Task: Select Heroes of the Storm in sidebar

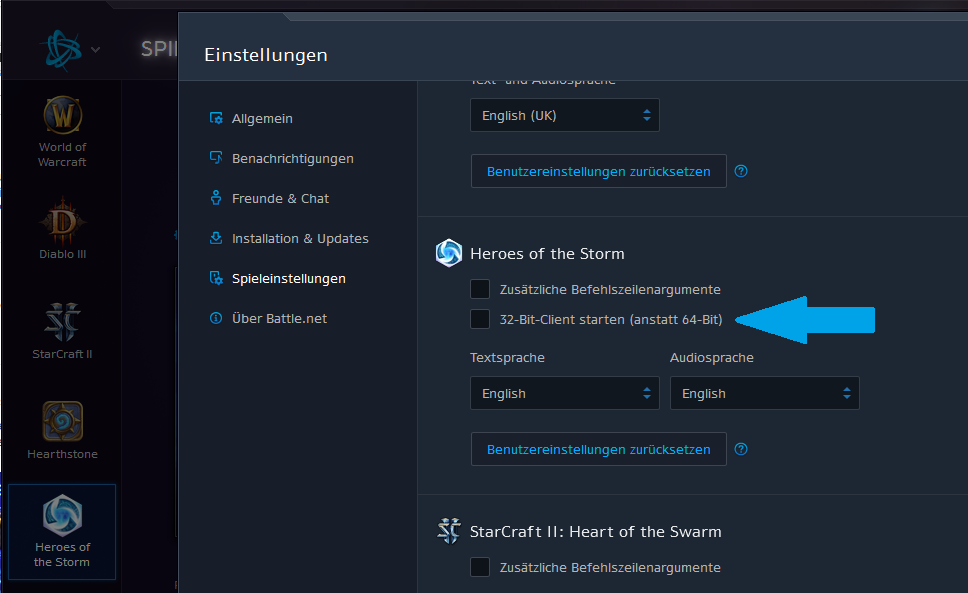Action: pos(62,531)
